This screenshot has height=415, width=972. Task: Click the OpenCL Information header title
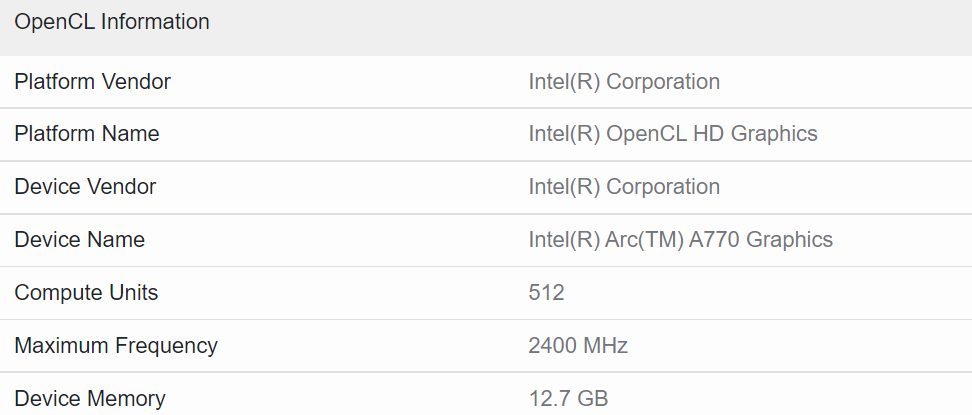(112, 22)
